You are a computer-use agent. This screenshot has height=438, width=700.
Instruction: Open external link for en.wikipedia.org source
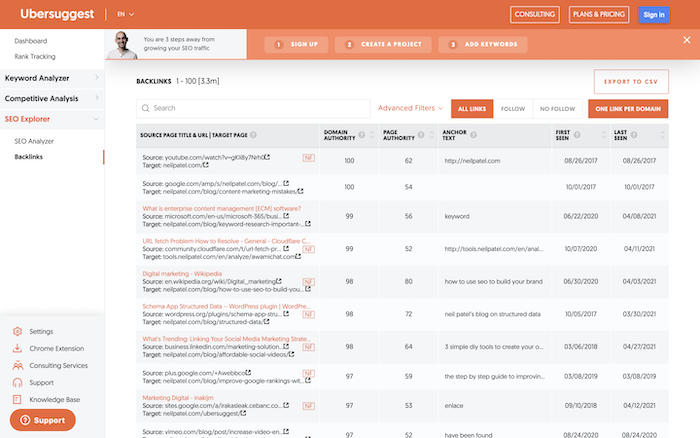279,281
